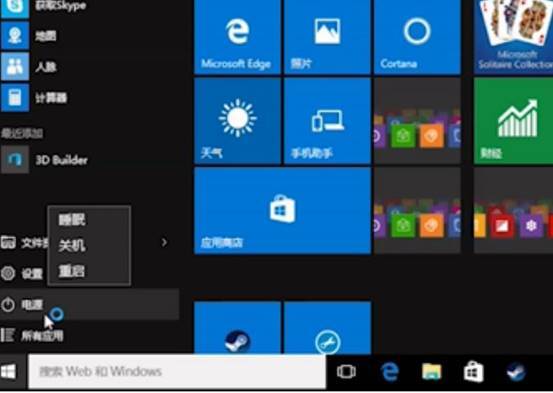Viewport: 553px width, 393px height.
Task: Launch the Cortana tile
Action: (x=417, y=37)
